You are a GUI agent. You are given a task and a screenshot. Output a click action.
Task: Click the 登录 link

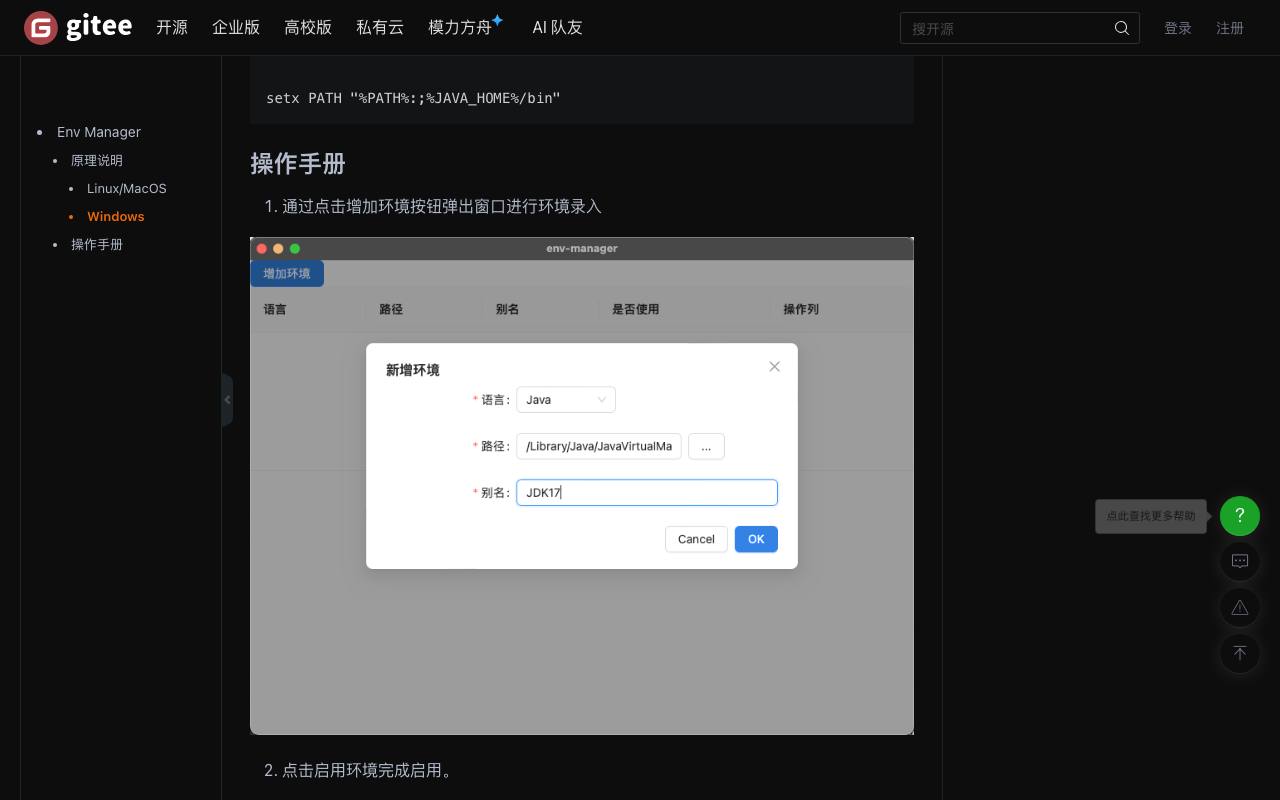(x=1178, y=28)
